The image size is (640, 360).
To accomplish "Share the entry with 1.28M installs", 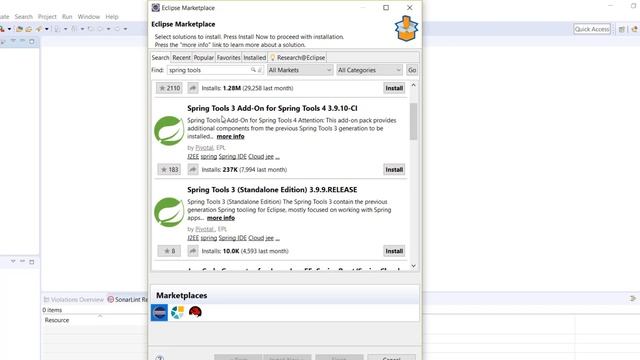I will coord(193,88).
